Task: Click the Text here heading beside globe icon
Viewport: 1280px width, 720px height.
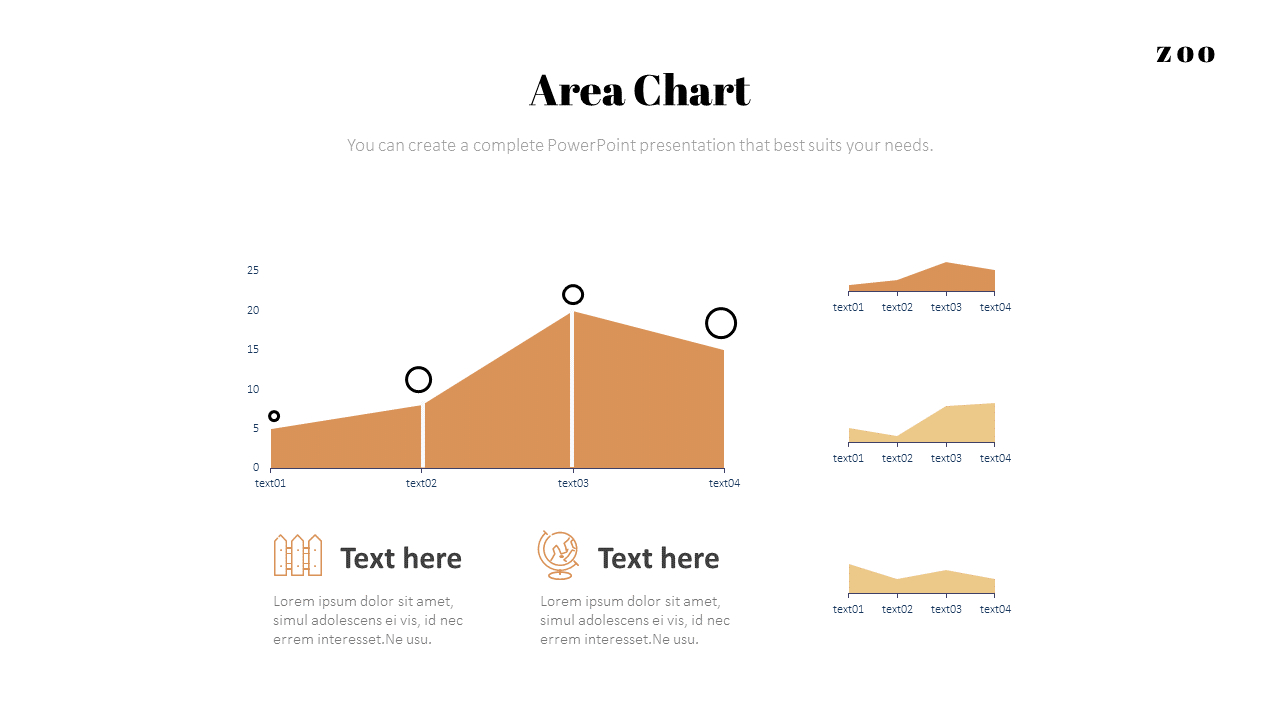Action: point(658,558)
